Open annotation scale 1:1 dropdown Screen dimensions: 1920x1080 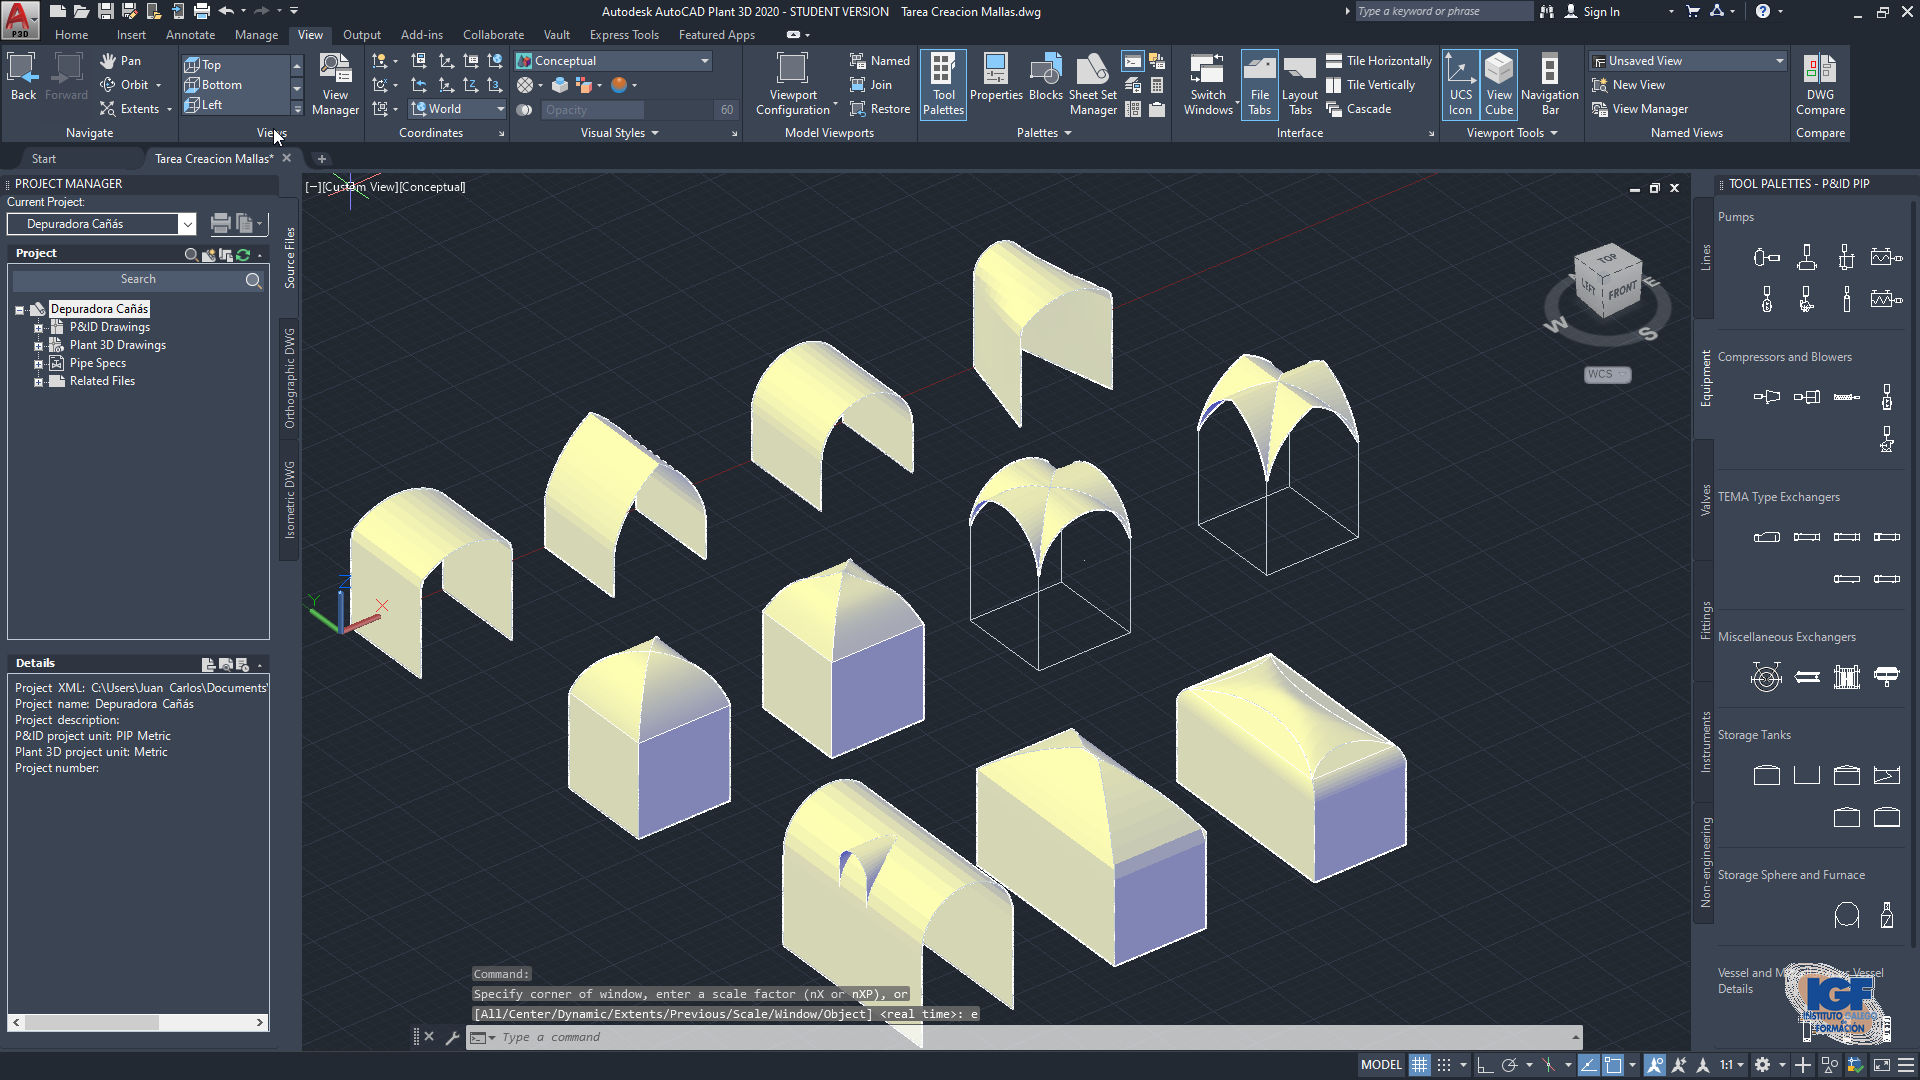coord(1731,1065)
